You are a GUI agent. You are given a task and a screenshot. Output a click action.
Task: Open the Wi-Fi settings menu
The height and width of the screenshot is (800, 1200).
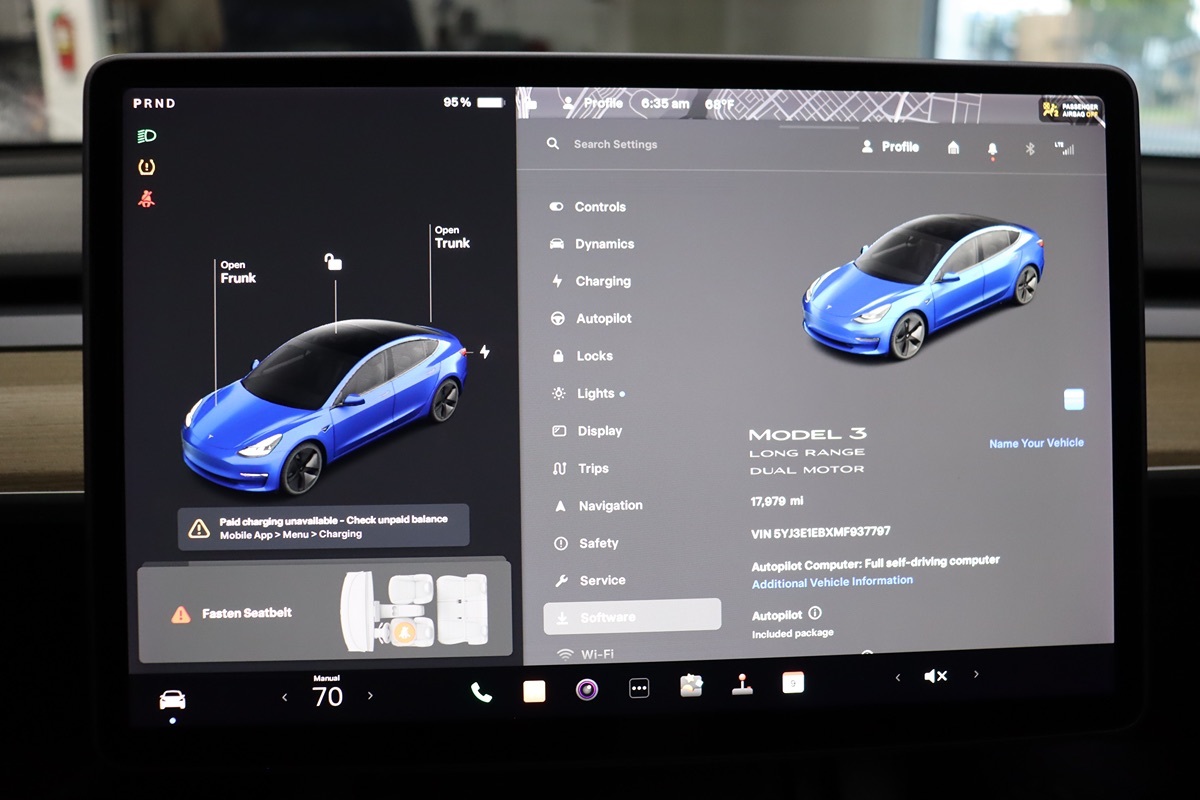(586, 655)
